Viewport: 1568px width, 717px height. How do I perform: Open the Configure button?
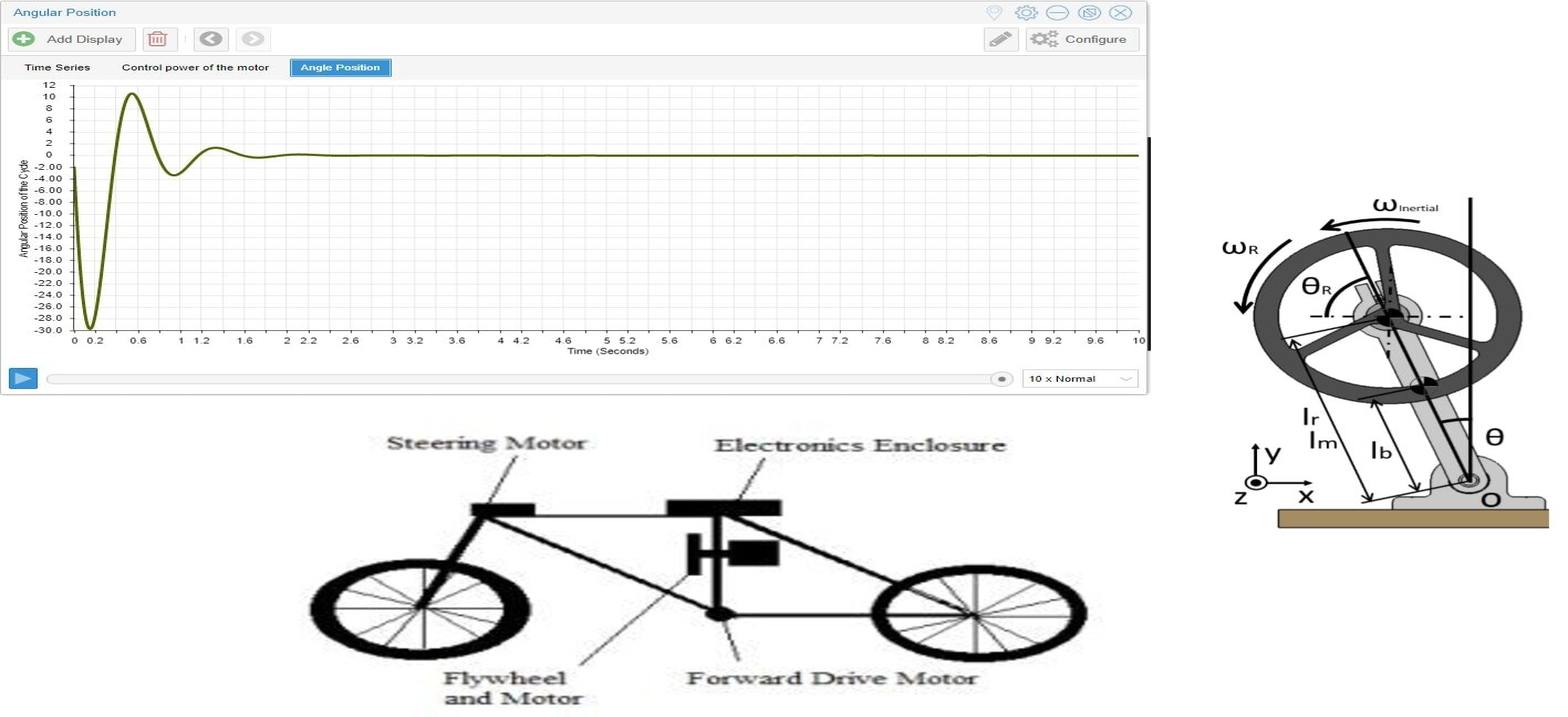[x=1081, y=39]
